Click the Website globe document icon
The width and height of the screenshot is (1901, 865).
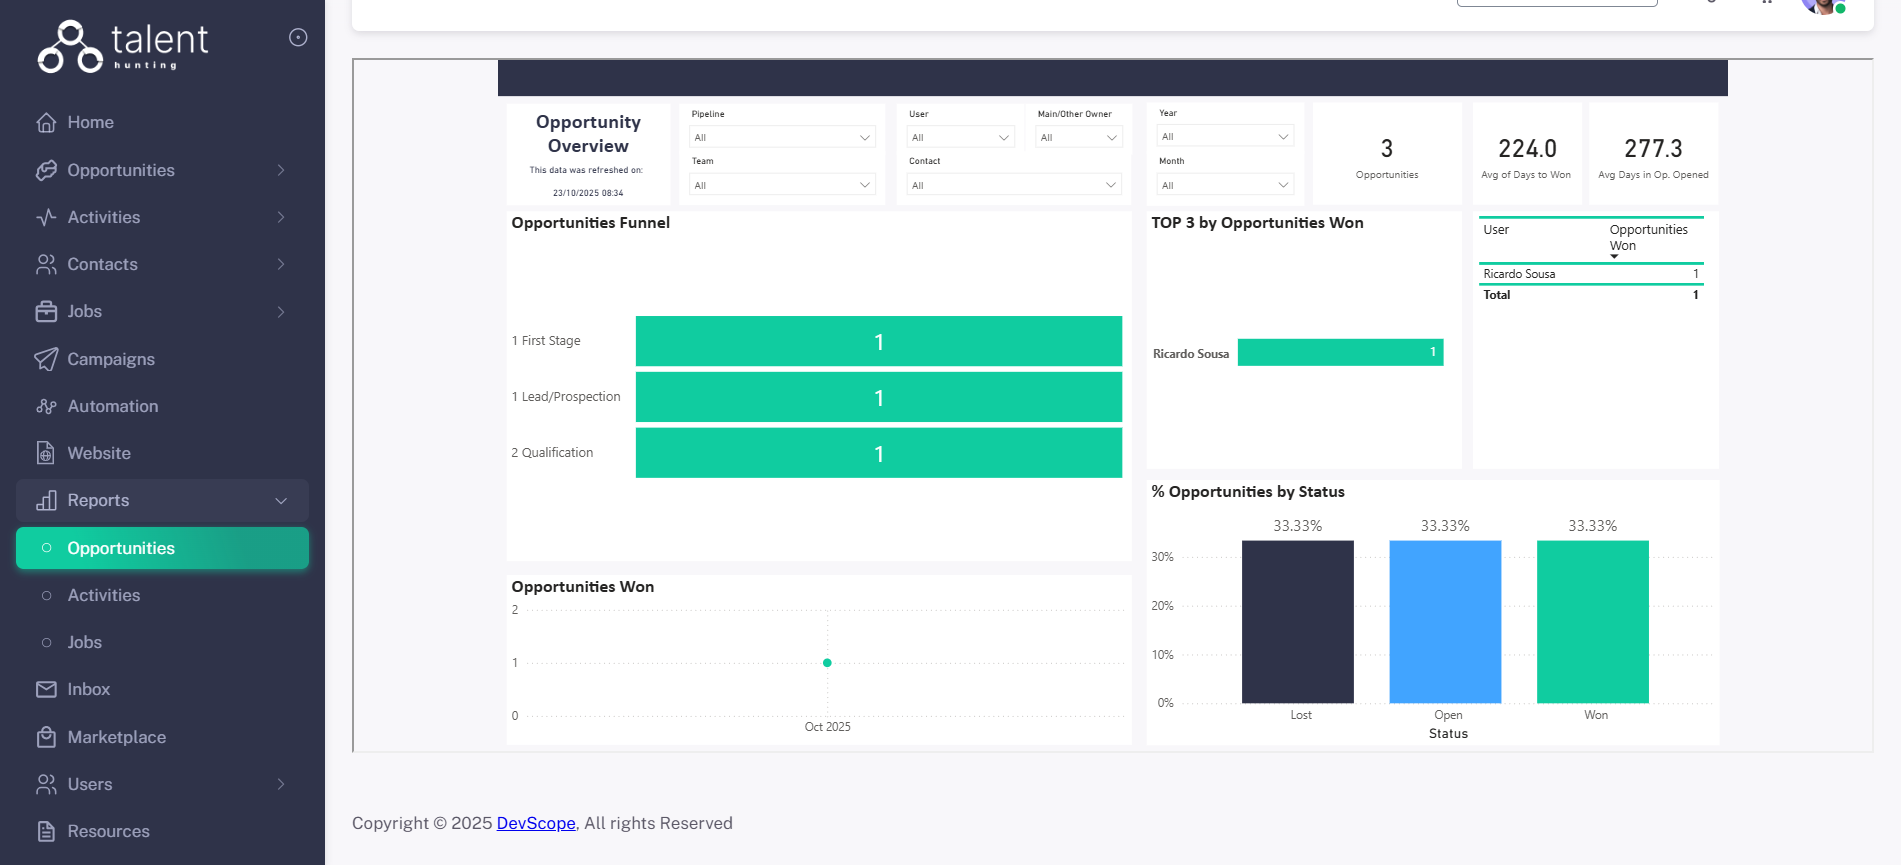pos(46,453)
